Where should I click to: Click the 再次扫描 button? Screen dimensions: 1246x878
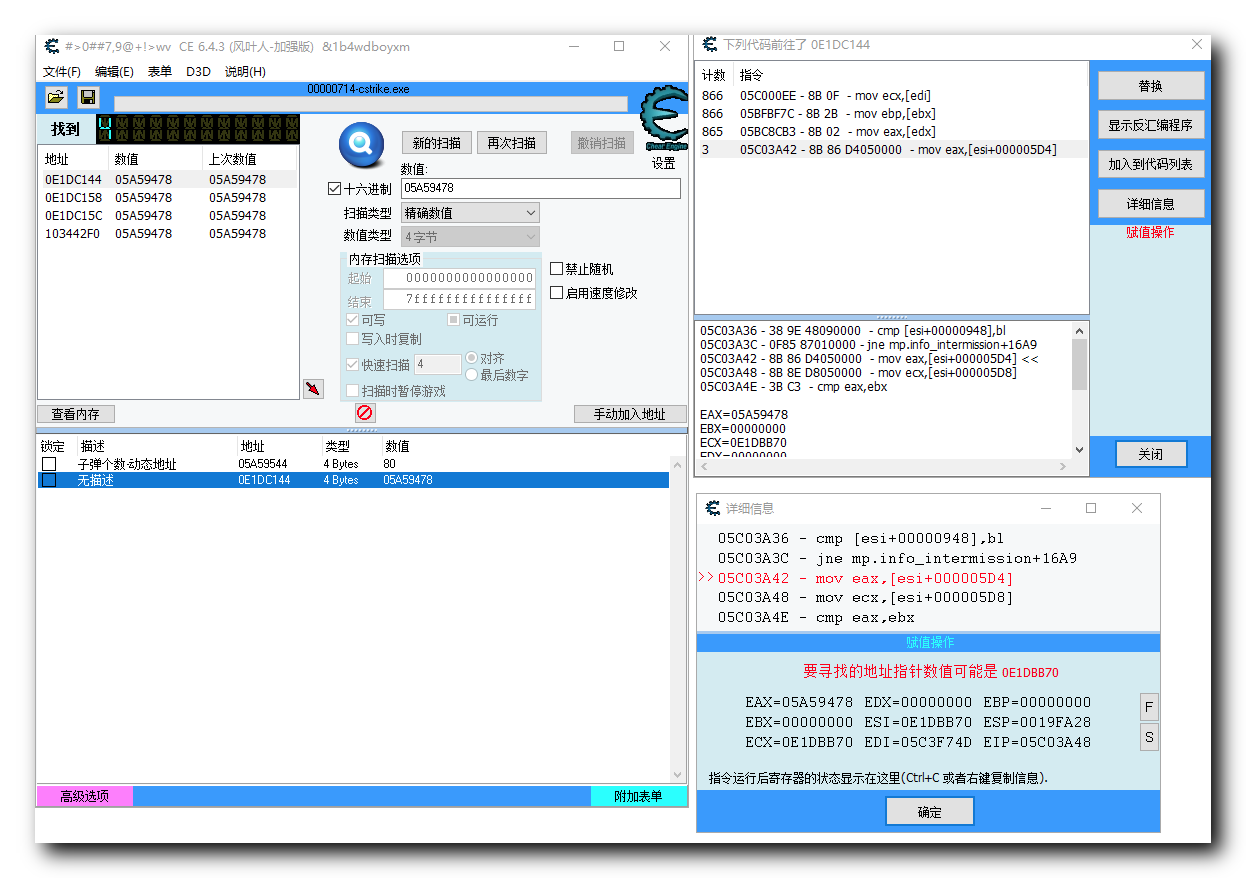(512, 143)
